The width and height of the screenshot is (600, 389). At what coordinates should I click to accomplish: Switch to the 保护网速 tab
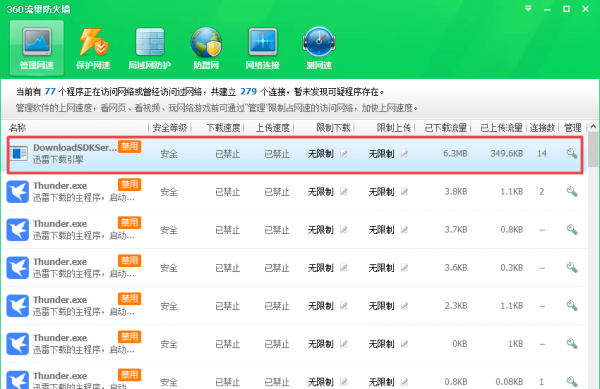point(93,48)
